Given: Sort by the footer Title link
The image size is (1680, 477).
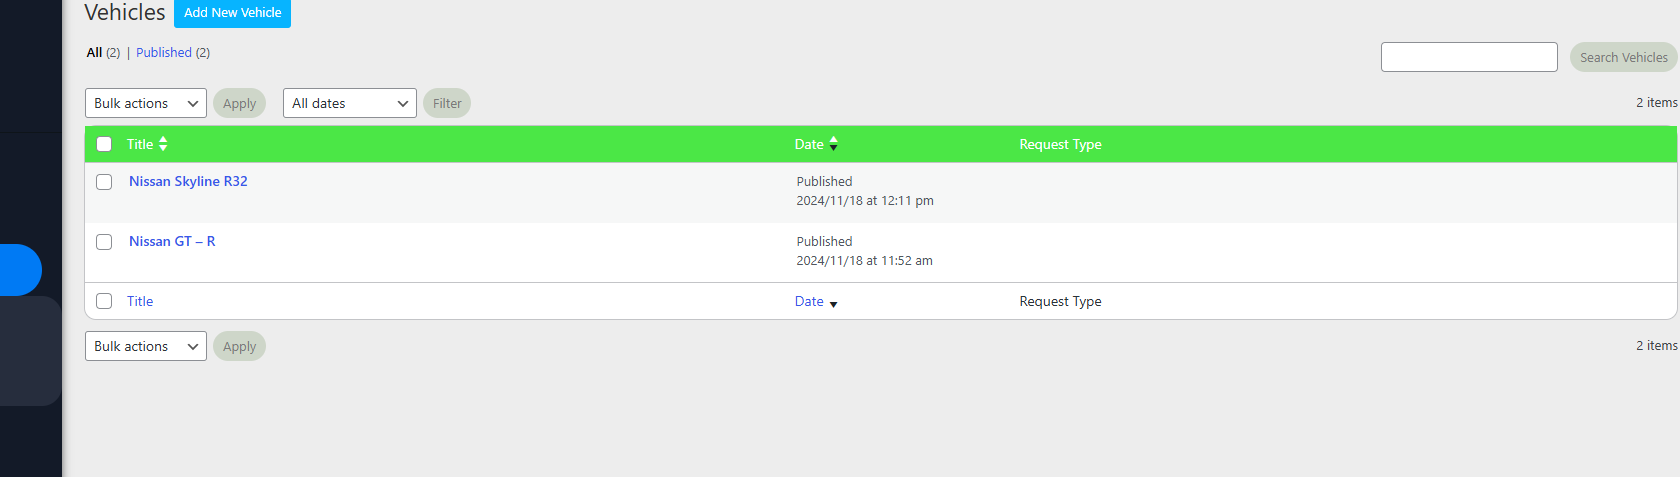Looking at the screenshot, I should (x=140, y=301).
